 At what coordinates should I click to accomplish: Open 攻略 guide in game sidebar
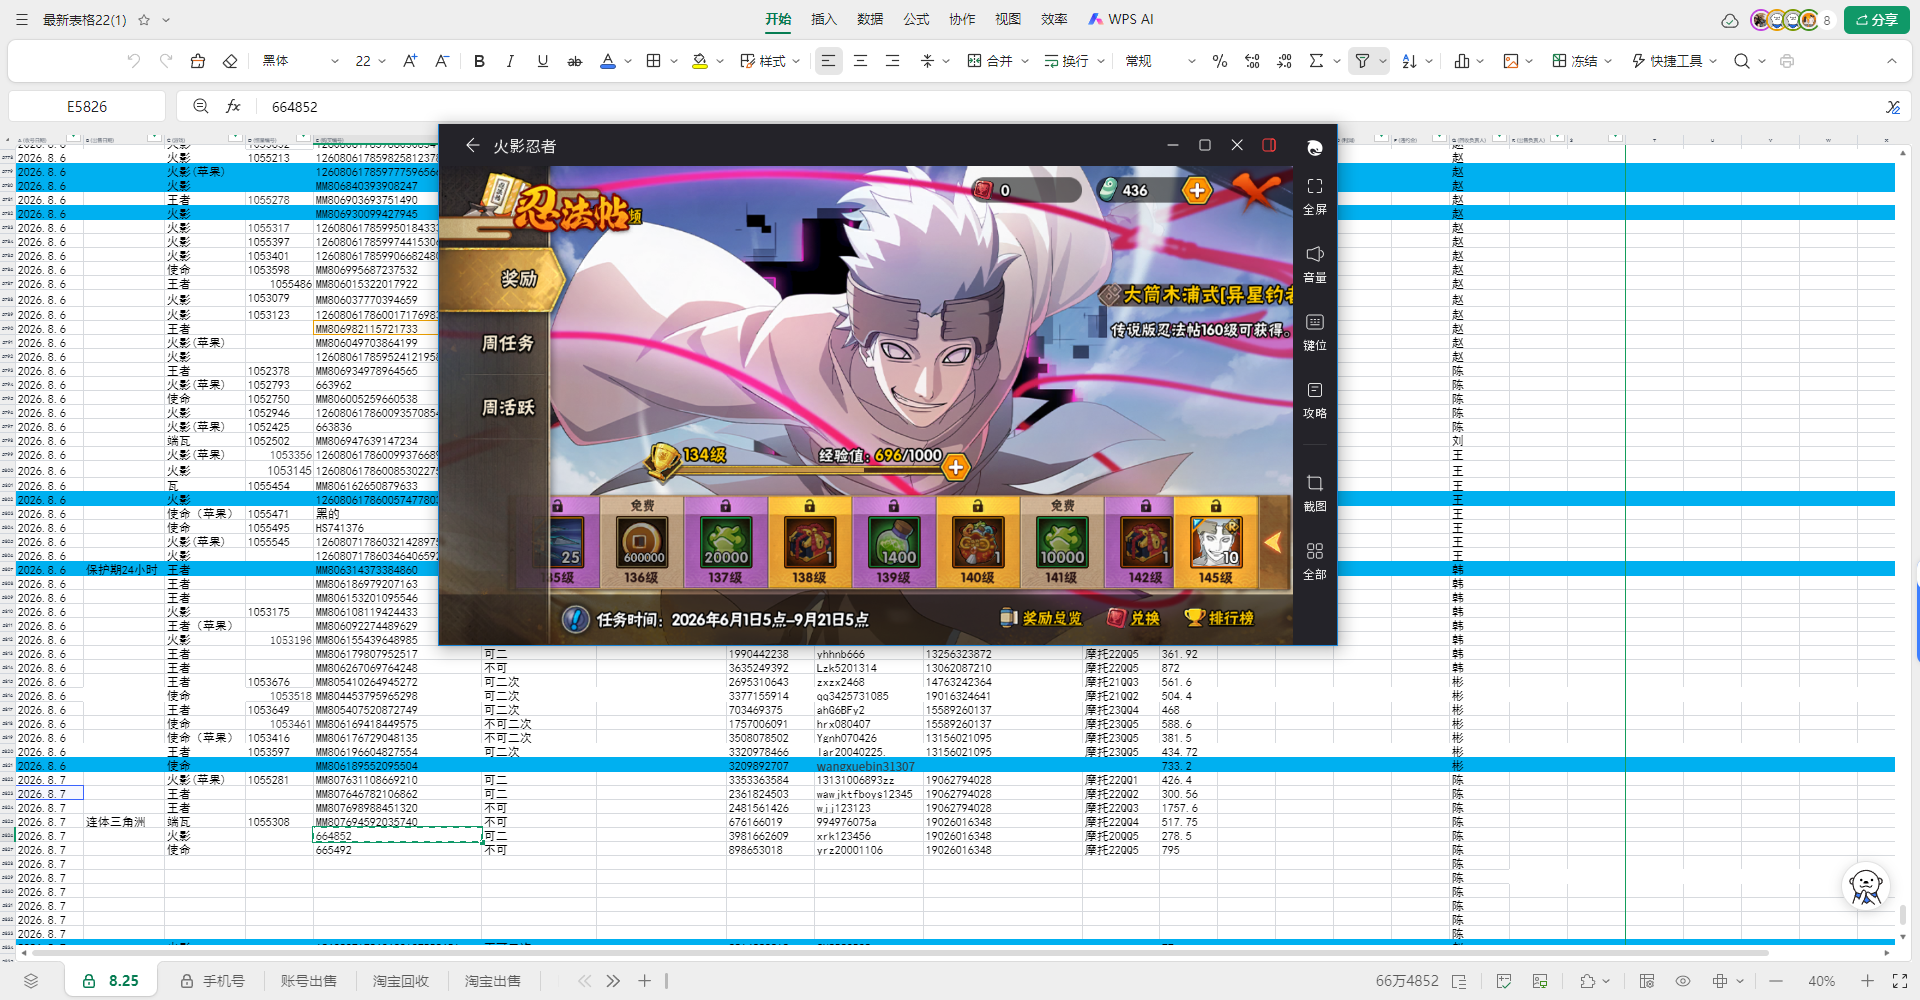click(x=1315, y=400)
